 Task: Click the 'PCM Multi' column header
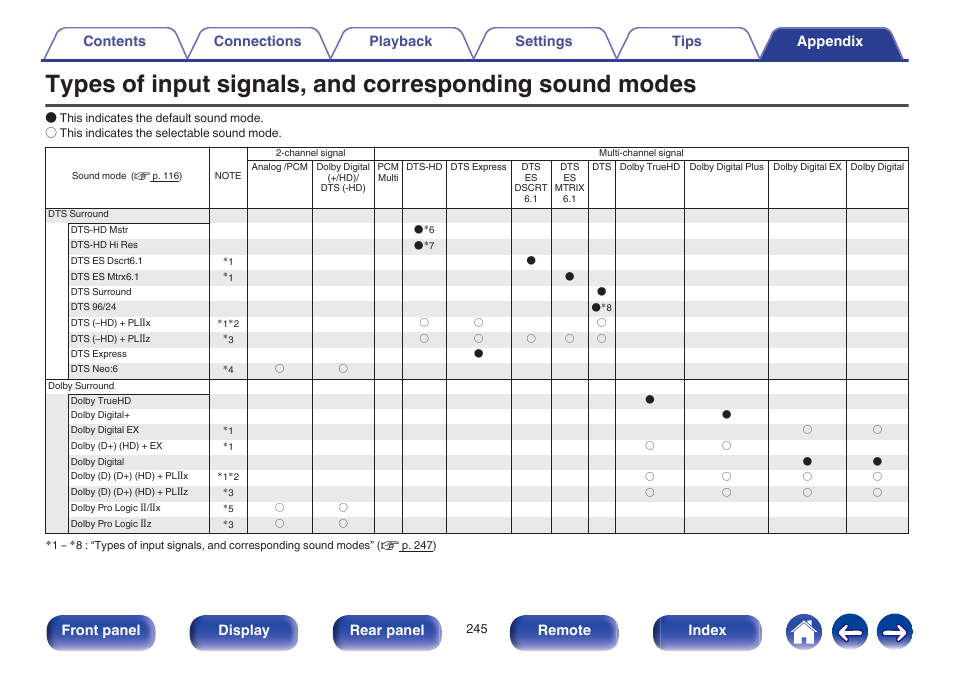(388, 172)
